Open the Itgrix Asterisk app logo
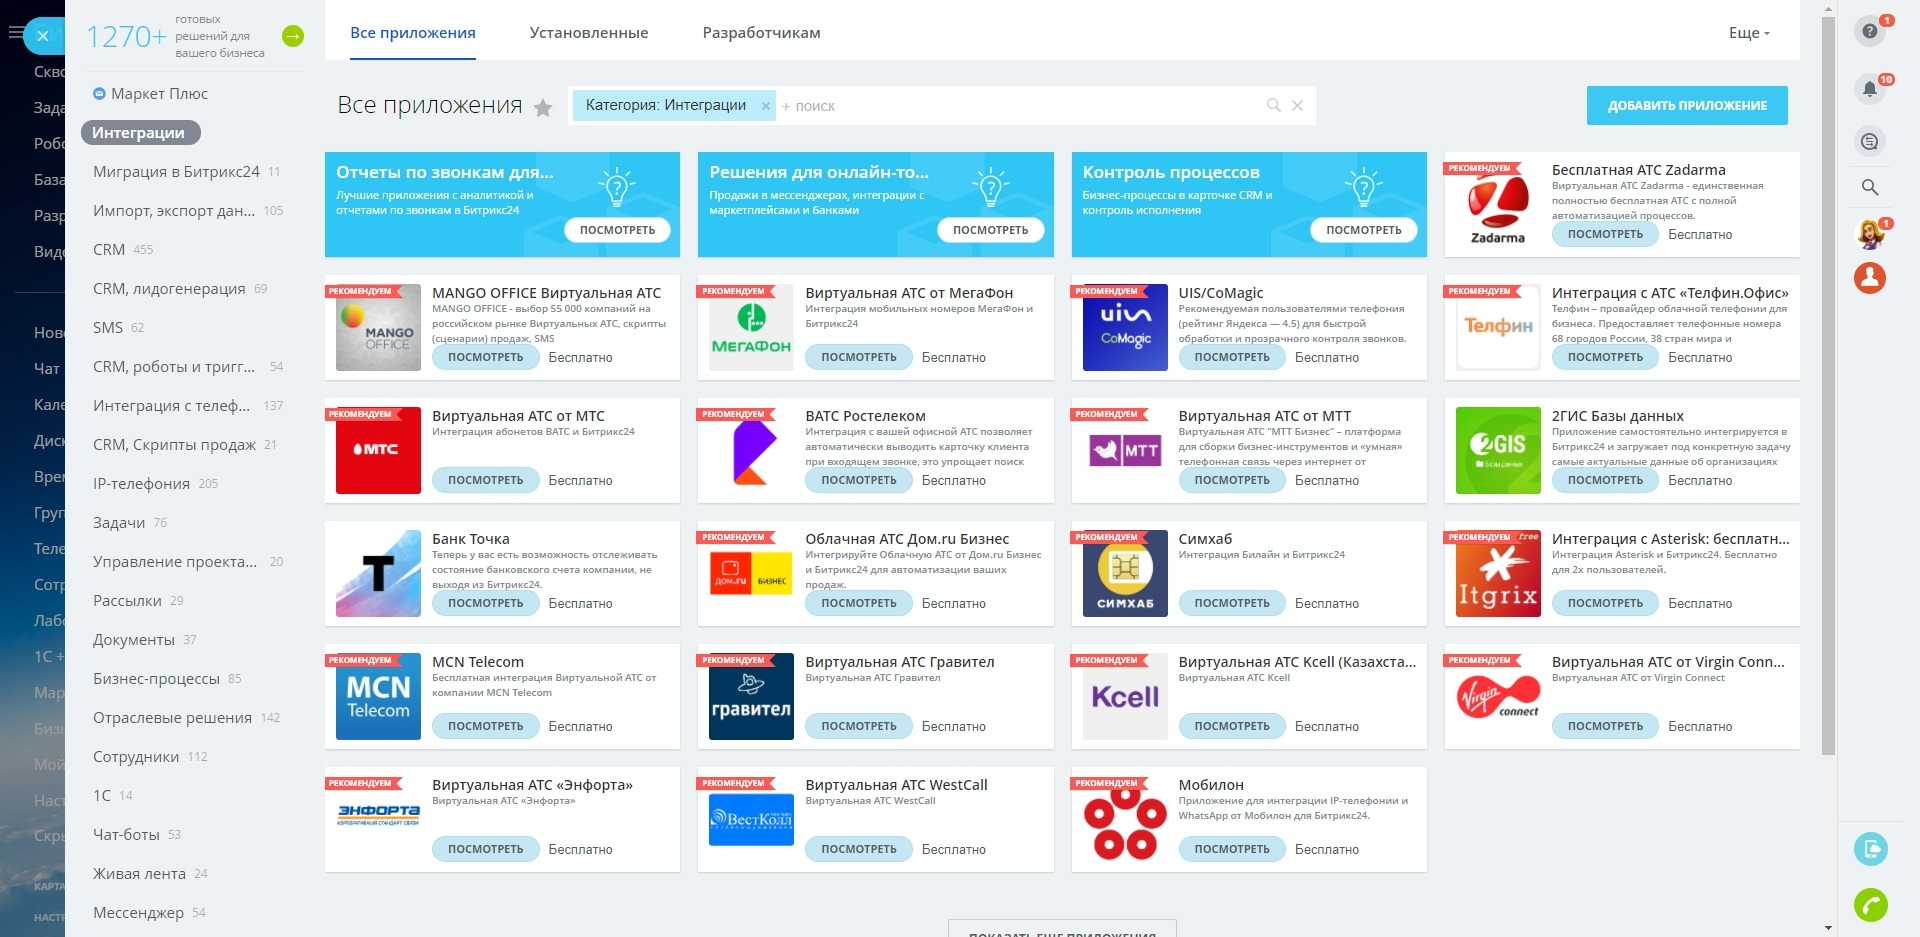 click(x=1498, y=573)
